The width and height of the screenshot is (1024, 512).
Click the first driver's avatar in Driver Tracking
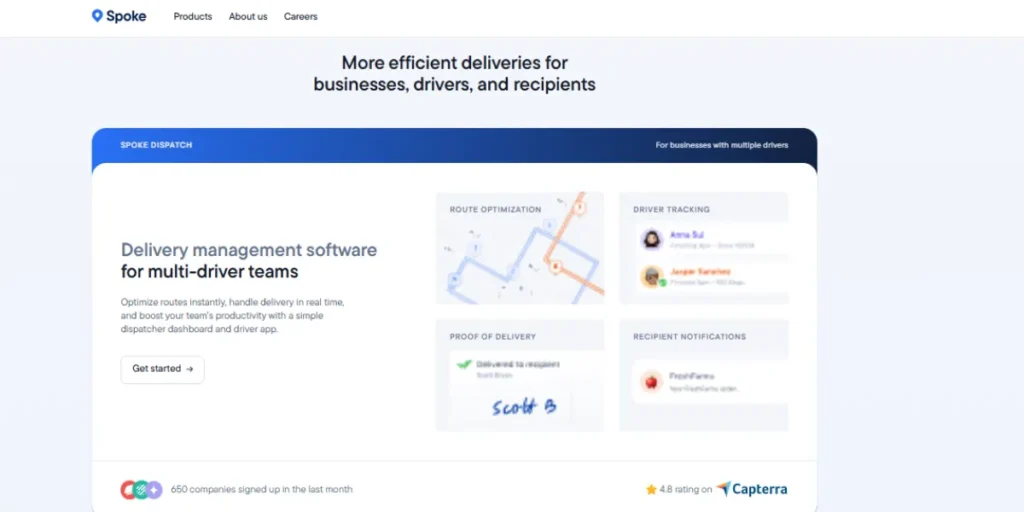[x=651, y=239]
